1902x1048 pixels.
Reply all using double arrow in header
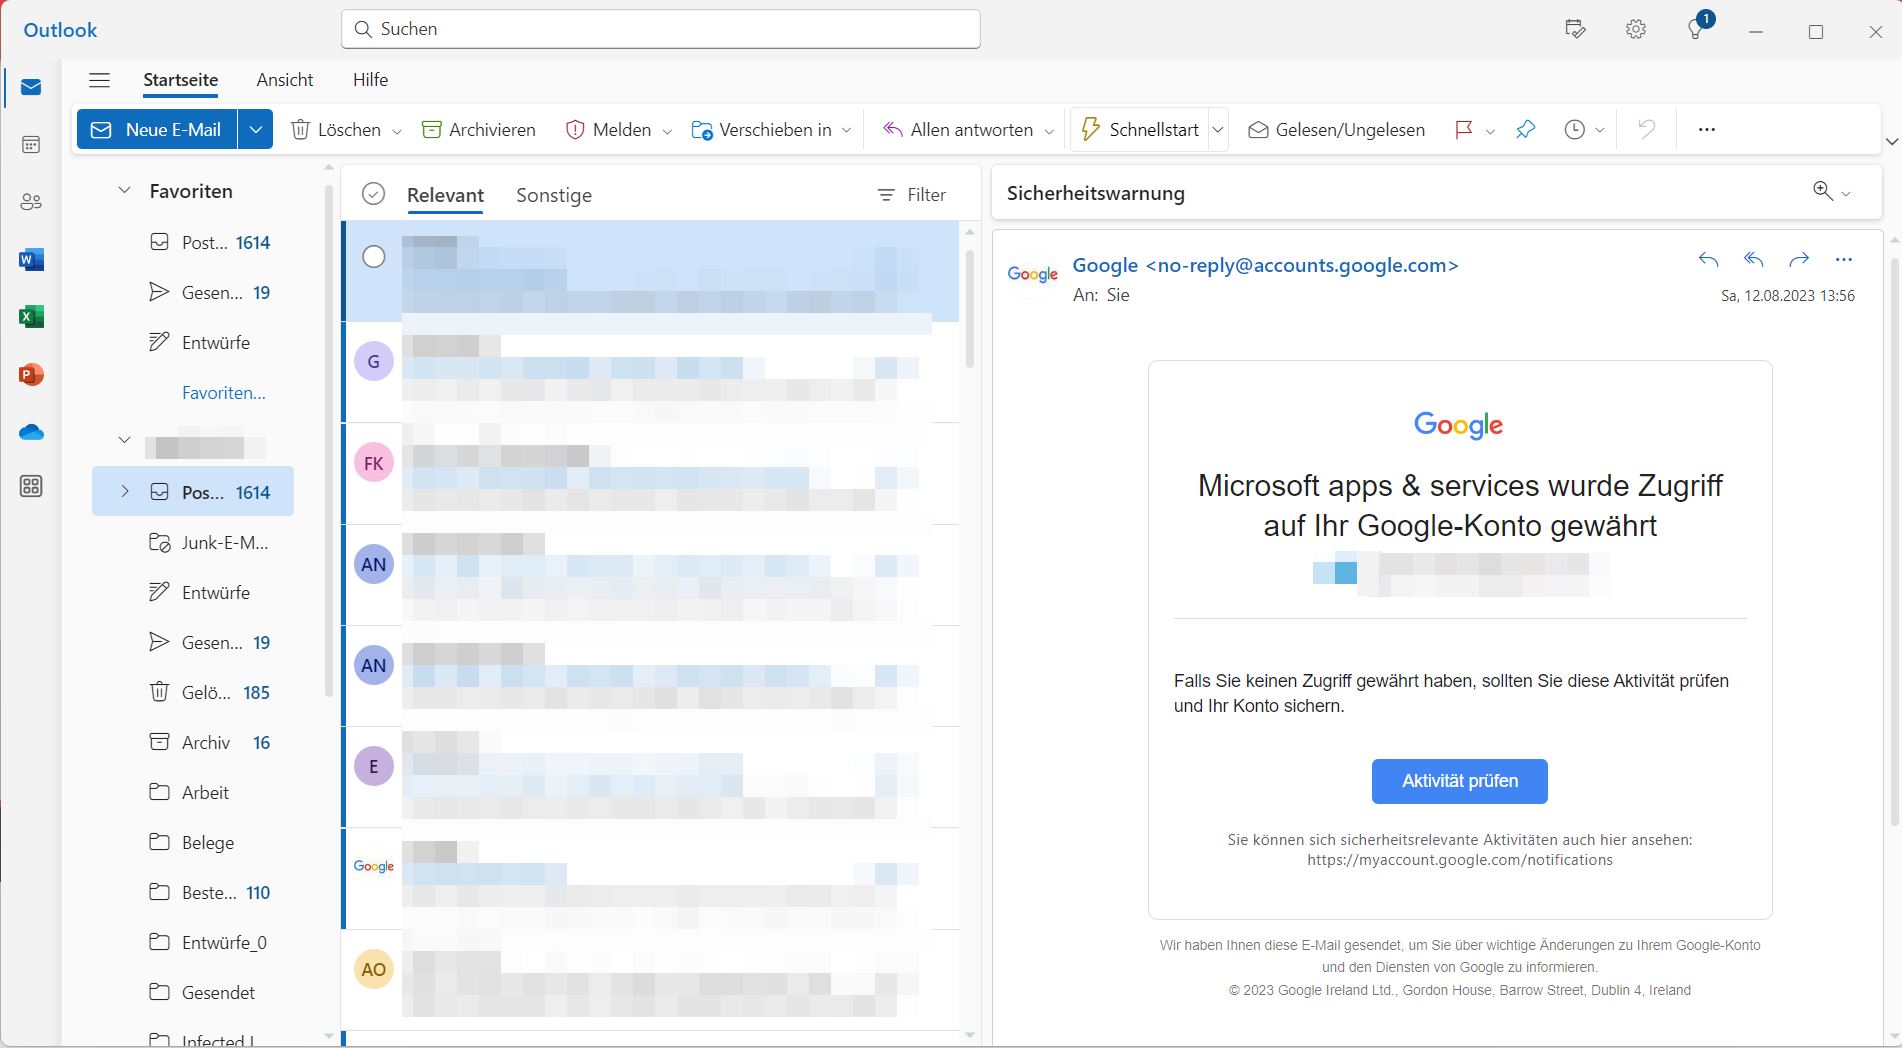pos(1754,260)
